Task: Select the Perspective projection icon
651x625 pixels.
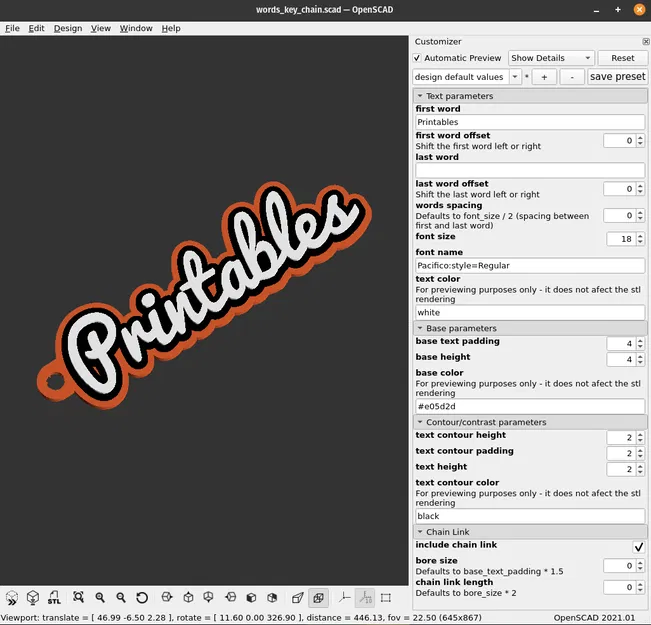Action: [x=298, y=598]
